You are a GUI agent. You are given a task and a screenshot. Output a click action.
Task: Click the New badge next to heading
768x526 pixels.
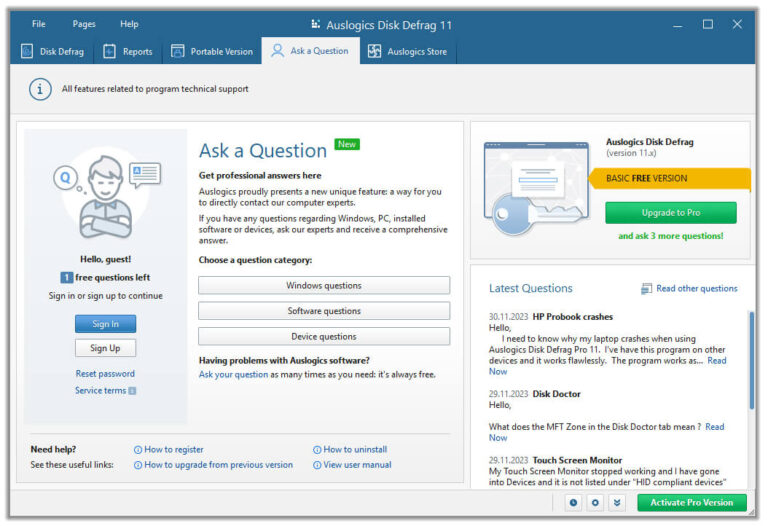point(347,144)
